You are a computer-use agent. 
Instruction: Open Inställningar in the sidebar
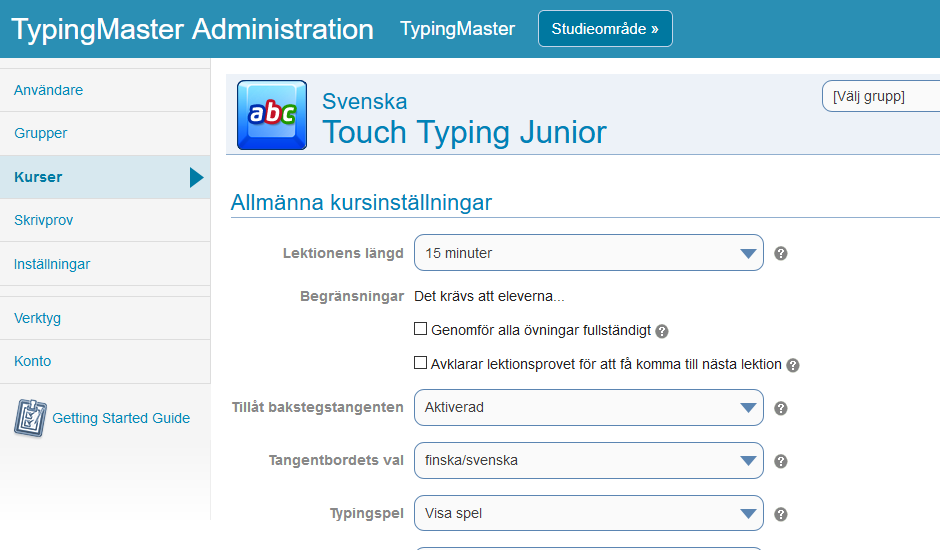105,264
